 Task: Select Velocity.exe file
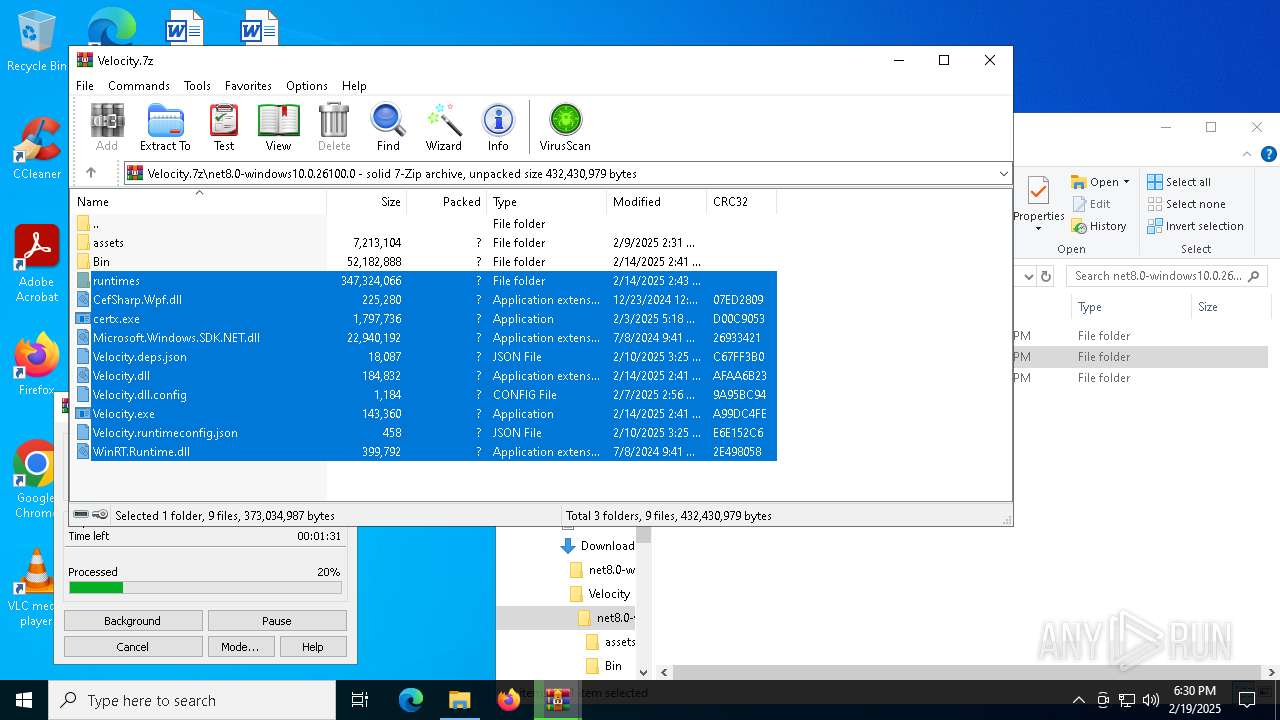coord(424,414)
